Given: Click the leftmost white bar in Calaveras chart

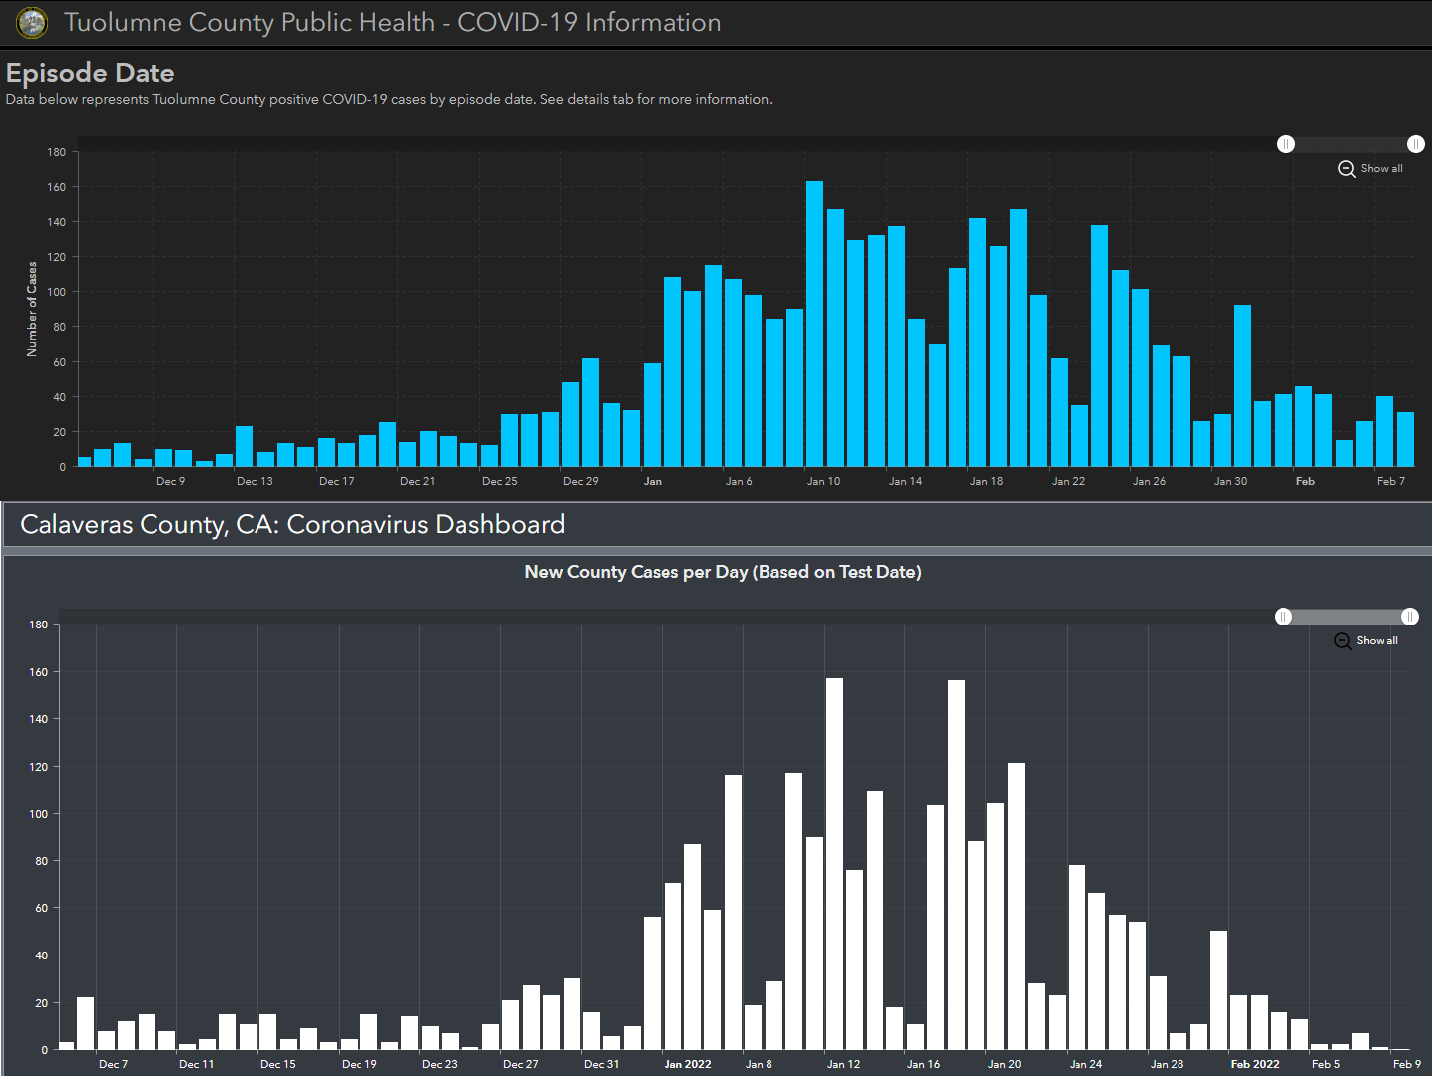Looking at the screenshot, I should (x=67, y=1045).
